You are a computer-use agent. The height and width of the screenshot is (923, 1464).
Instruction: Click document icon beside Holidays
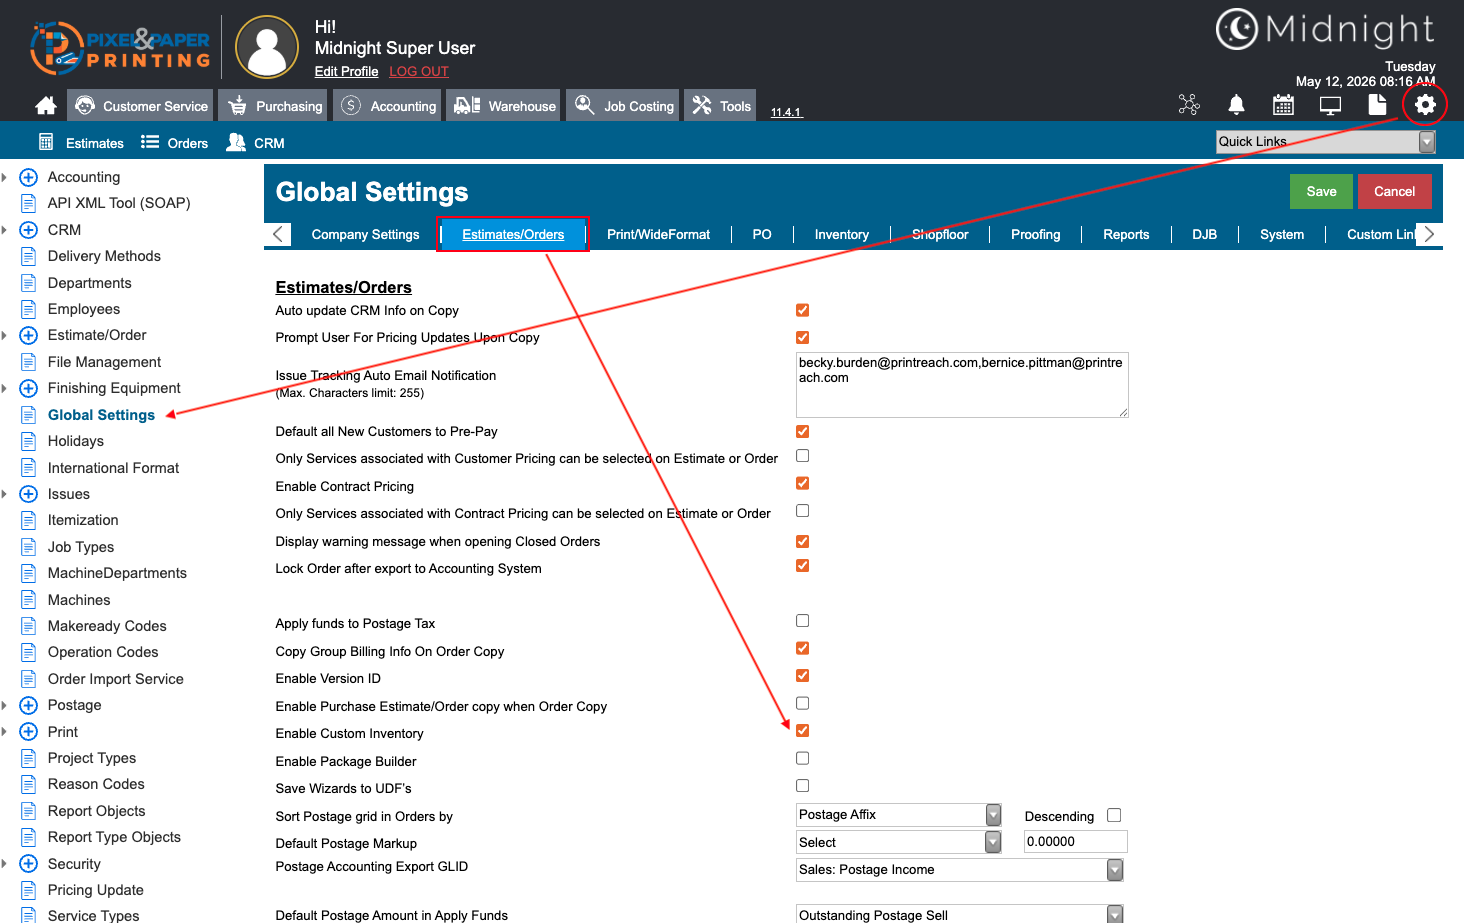tap(28, 441)
